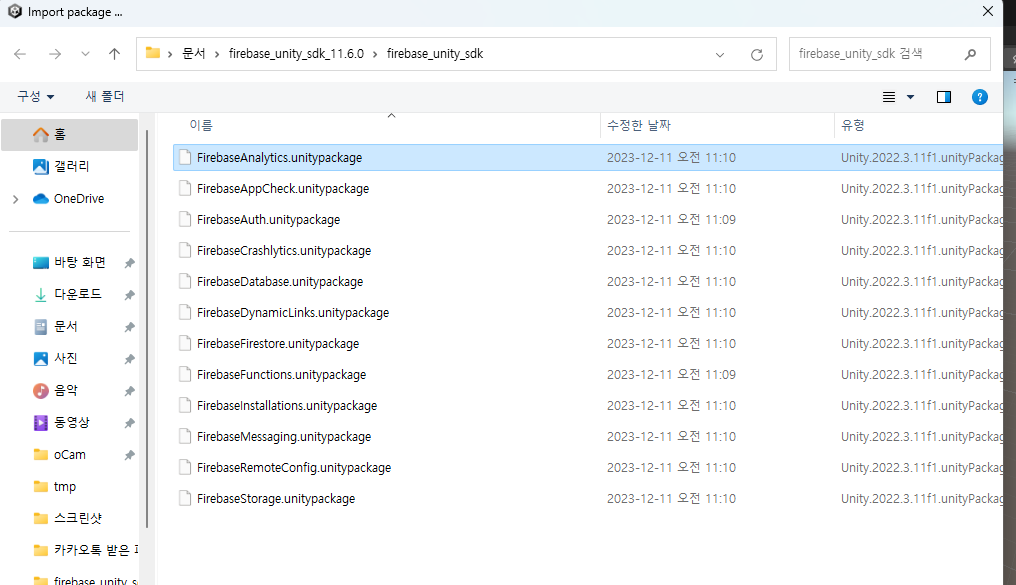Sort by 수정한 날짜 column header

click(x=639, y=125)
